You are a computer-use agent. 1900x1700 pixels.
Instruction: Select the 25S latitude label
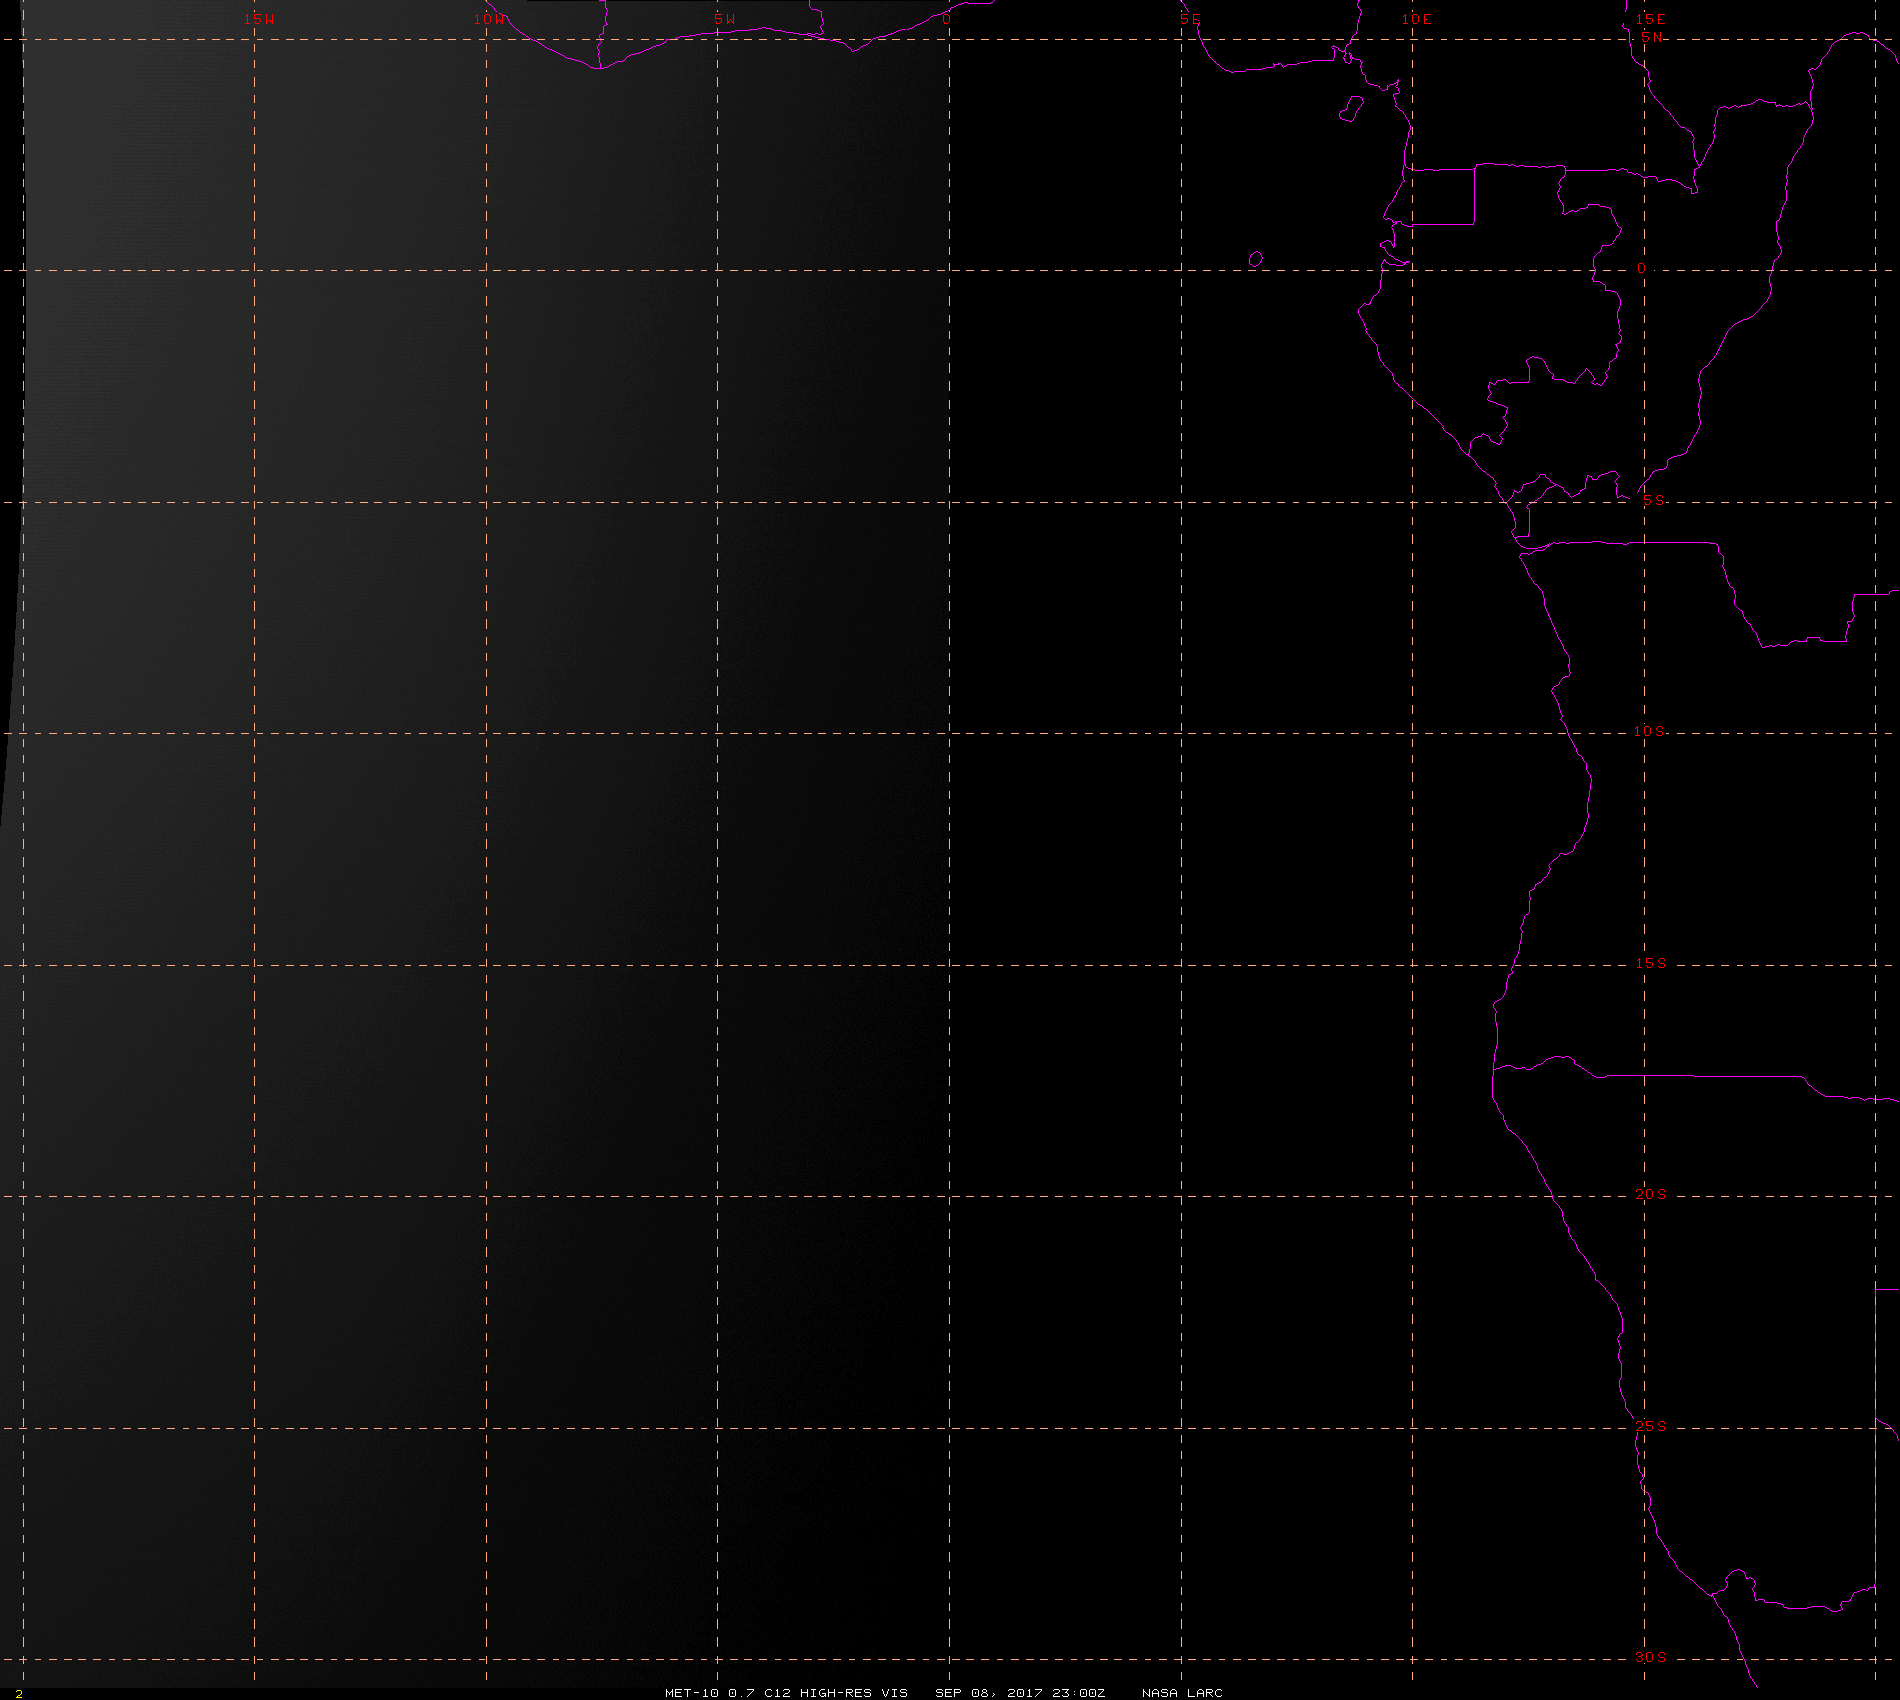pos(1651,1426)
